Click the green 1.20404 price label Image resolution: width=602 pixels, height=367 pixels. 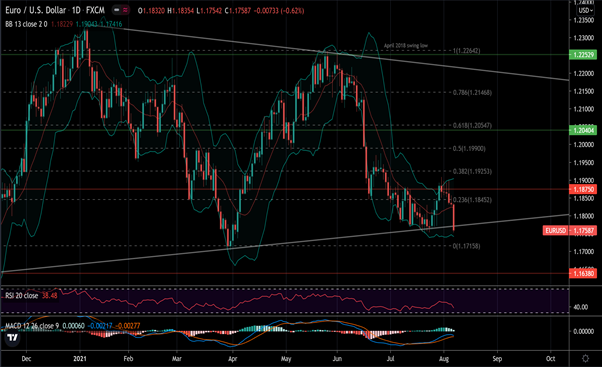click(583, 130)
